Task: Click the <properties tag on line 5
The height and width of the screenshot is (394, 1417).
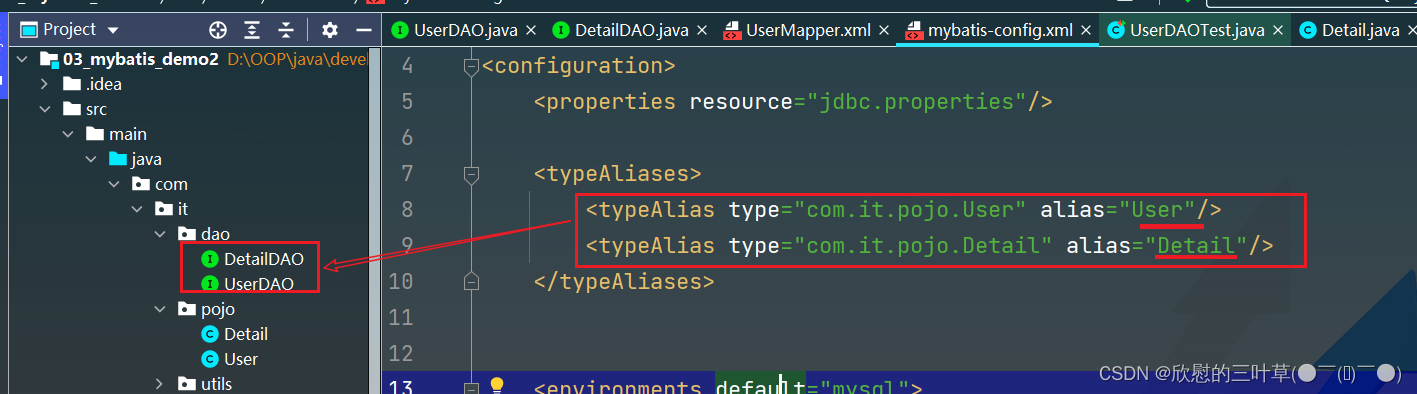Action: click(x=605, y=102)
